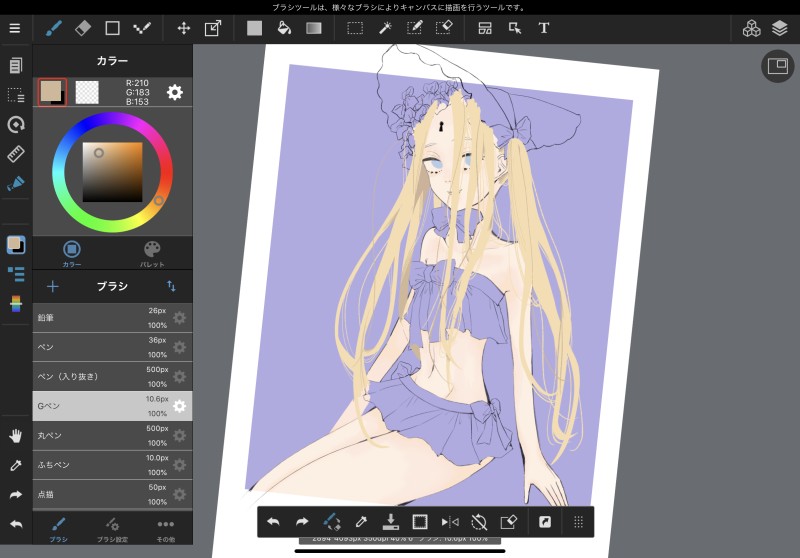Open the その他 bottom tab
This screenshot has width=800, height=558.
coord(166,529)
